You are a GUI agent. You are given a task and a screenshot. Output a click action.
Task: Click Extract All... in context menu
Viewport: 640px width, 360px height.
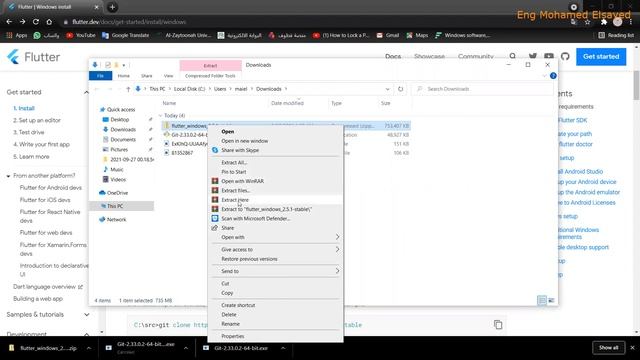coord(234,162)
